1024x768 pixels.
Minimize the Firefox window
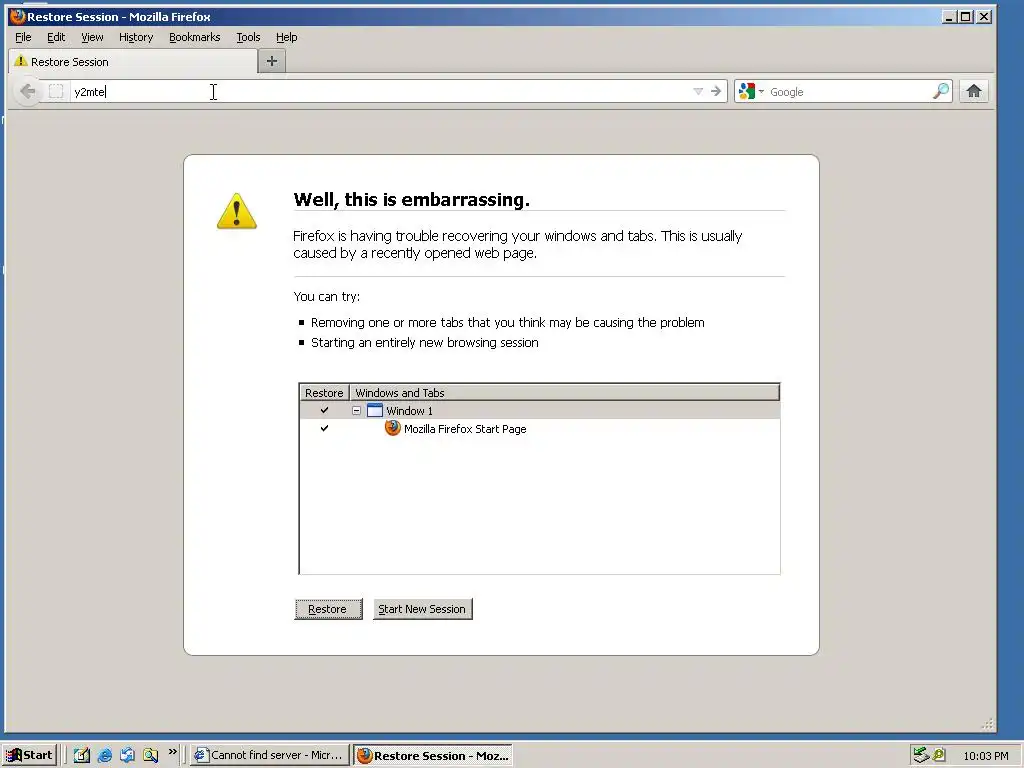coord(949,16)
